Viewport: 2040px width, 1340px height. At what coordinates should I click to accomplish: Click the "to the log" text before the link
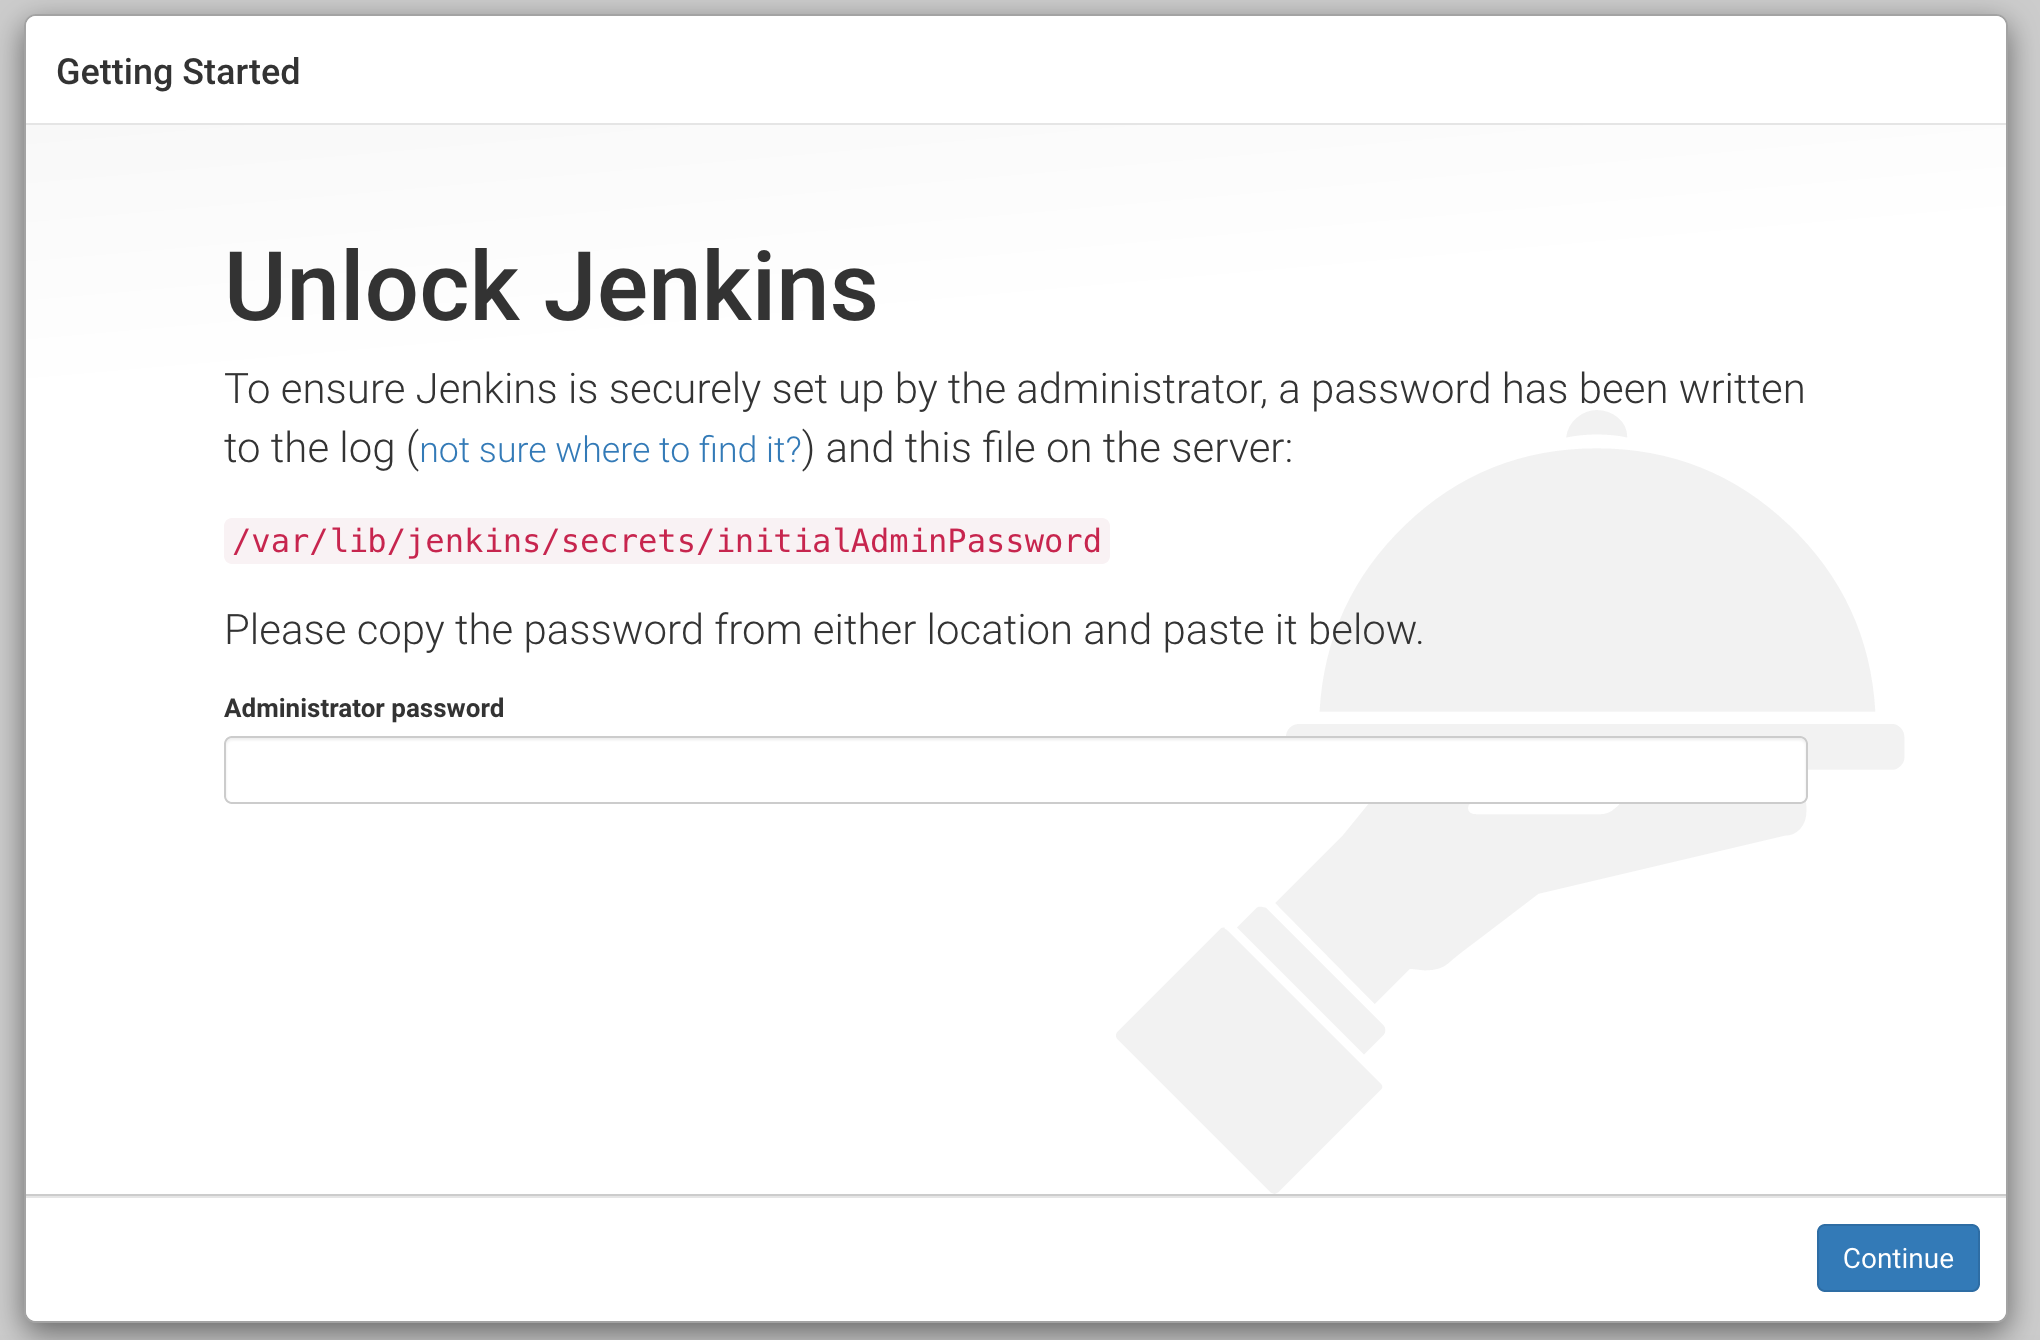pos(309,449)
